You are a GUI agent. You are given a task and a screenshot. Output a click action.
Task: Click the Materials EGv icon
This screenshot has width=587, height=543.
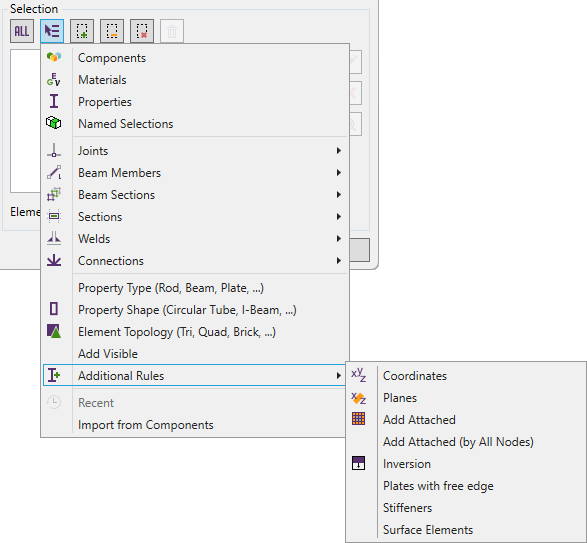pyautogui.click(x=54, y=79)
